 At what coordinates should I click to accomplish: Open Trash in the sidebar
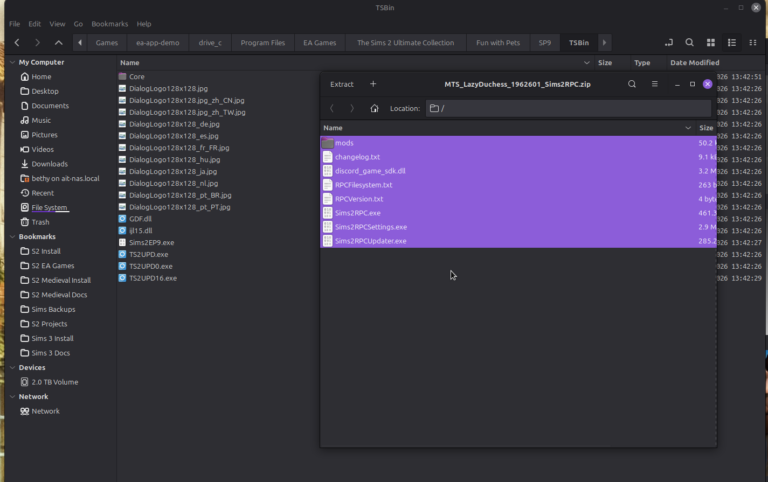[40, 222]
